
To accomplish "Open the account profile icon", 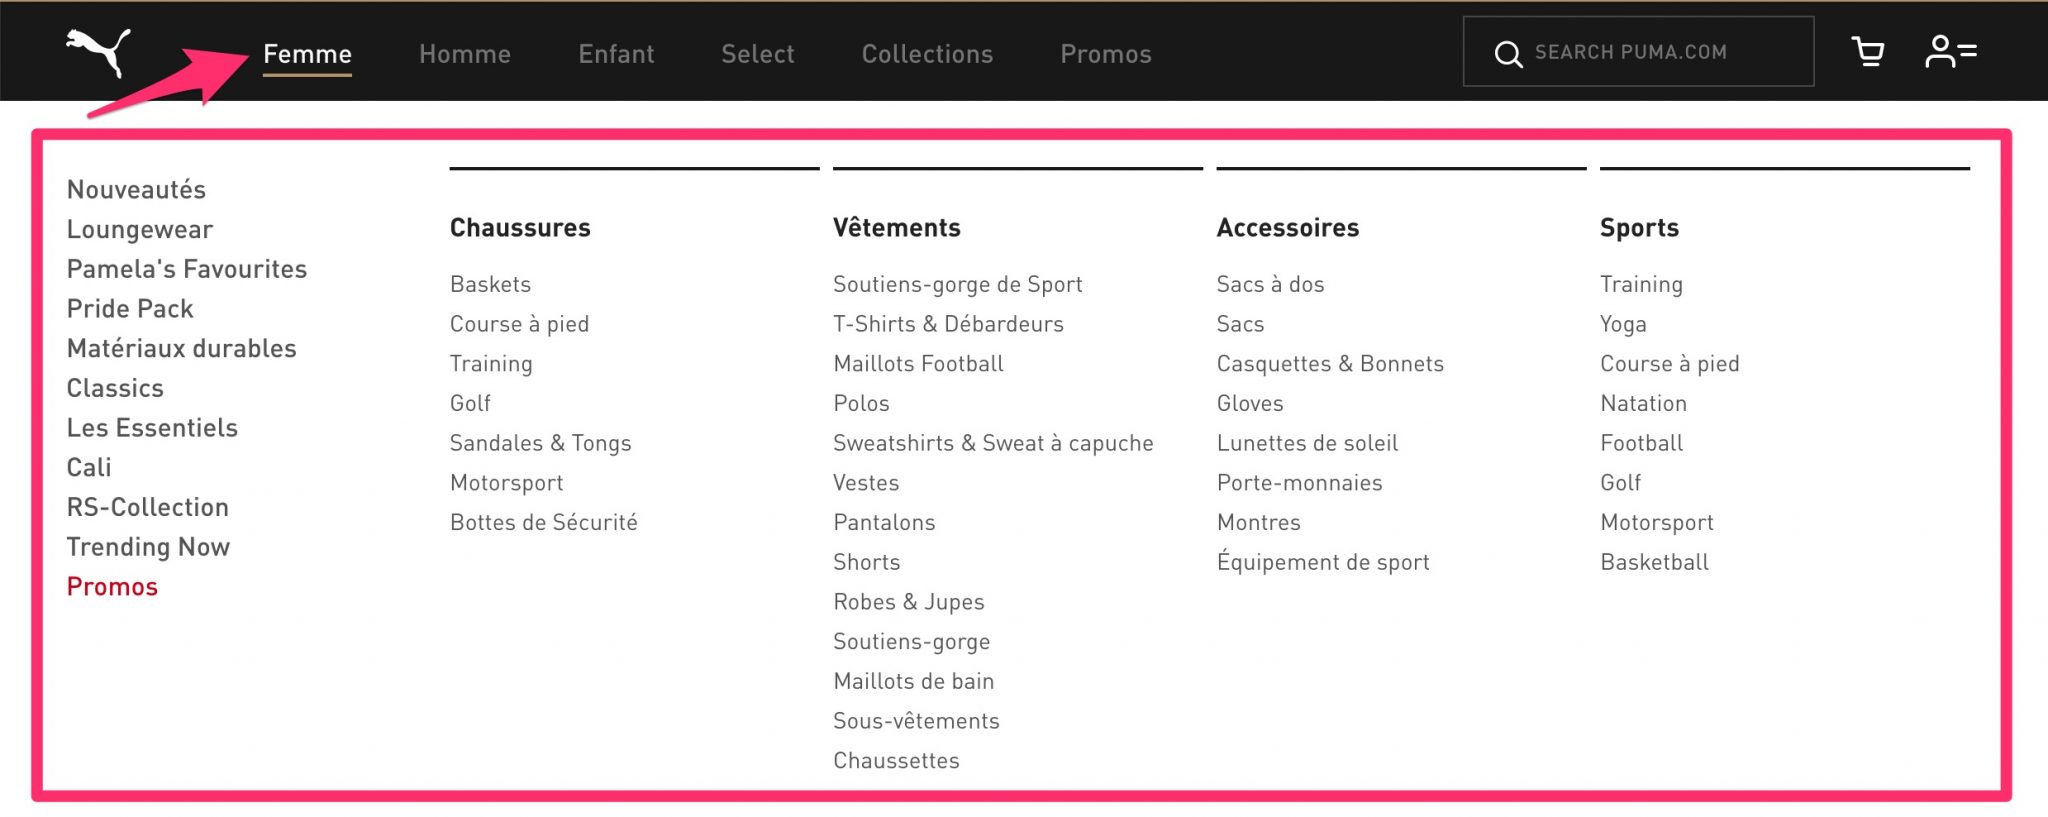I will coord(1950,52).
